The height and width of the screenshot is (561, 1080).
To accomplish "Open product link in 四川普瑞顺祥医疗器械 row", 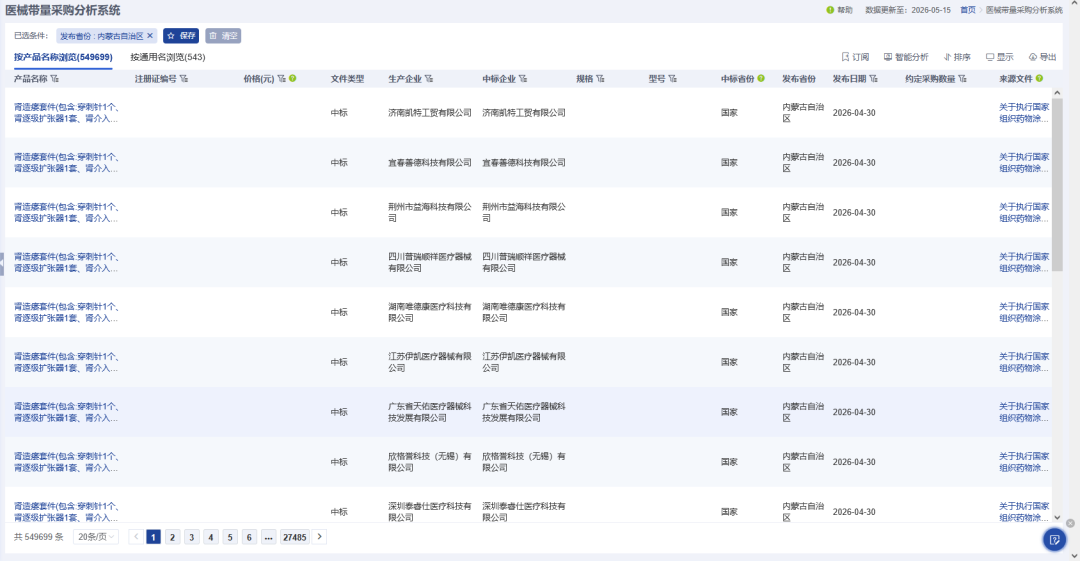I will [66, 263].
